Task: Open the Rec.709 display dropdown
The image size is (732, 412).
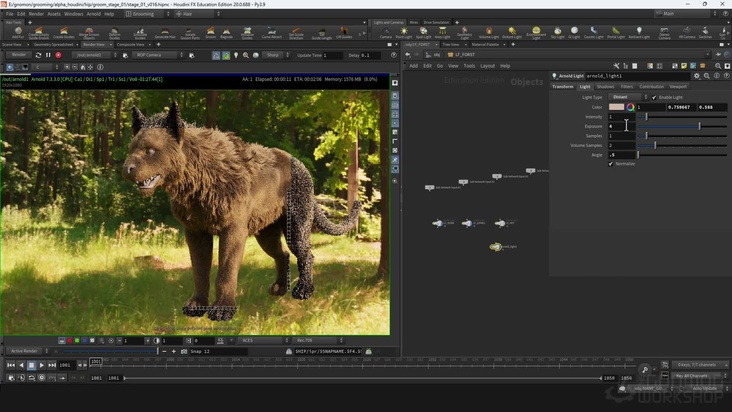Action: click(x=318, y=341)
